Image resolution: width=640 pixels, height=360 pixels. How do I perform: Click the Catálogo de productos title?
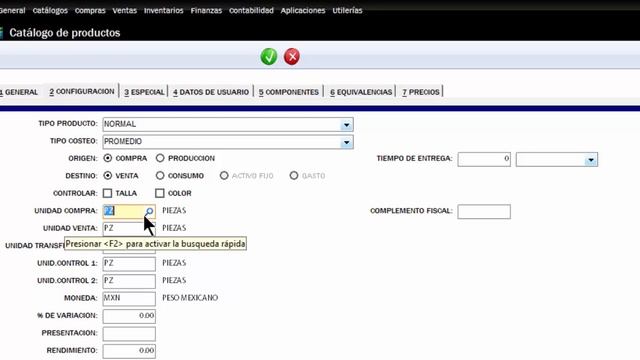(64, 33)
